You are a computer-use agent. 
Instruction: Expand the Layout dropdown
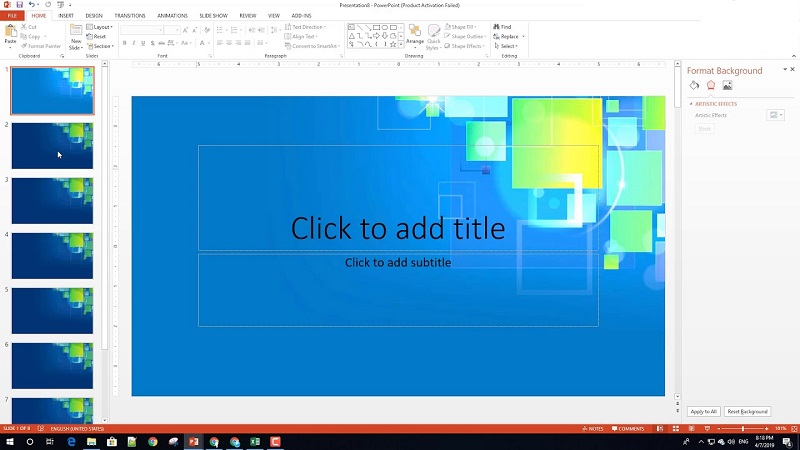point(101,27)
